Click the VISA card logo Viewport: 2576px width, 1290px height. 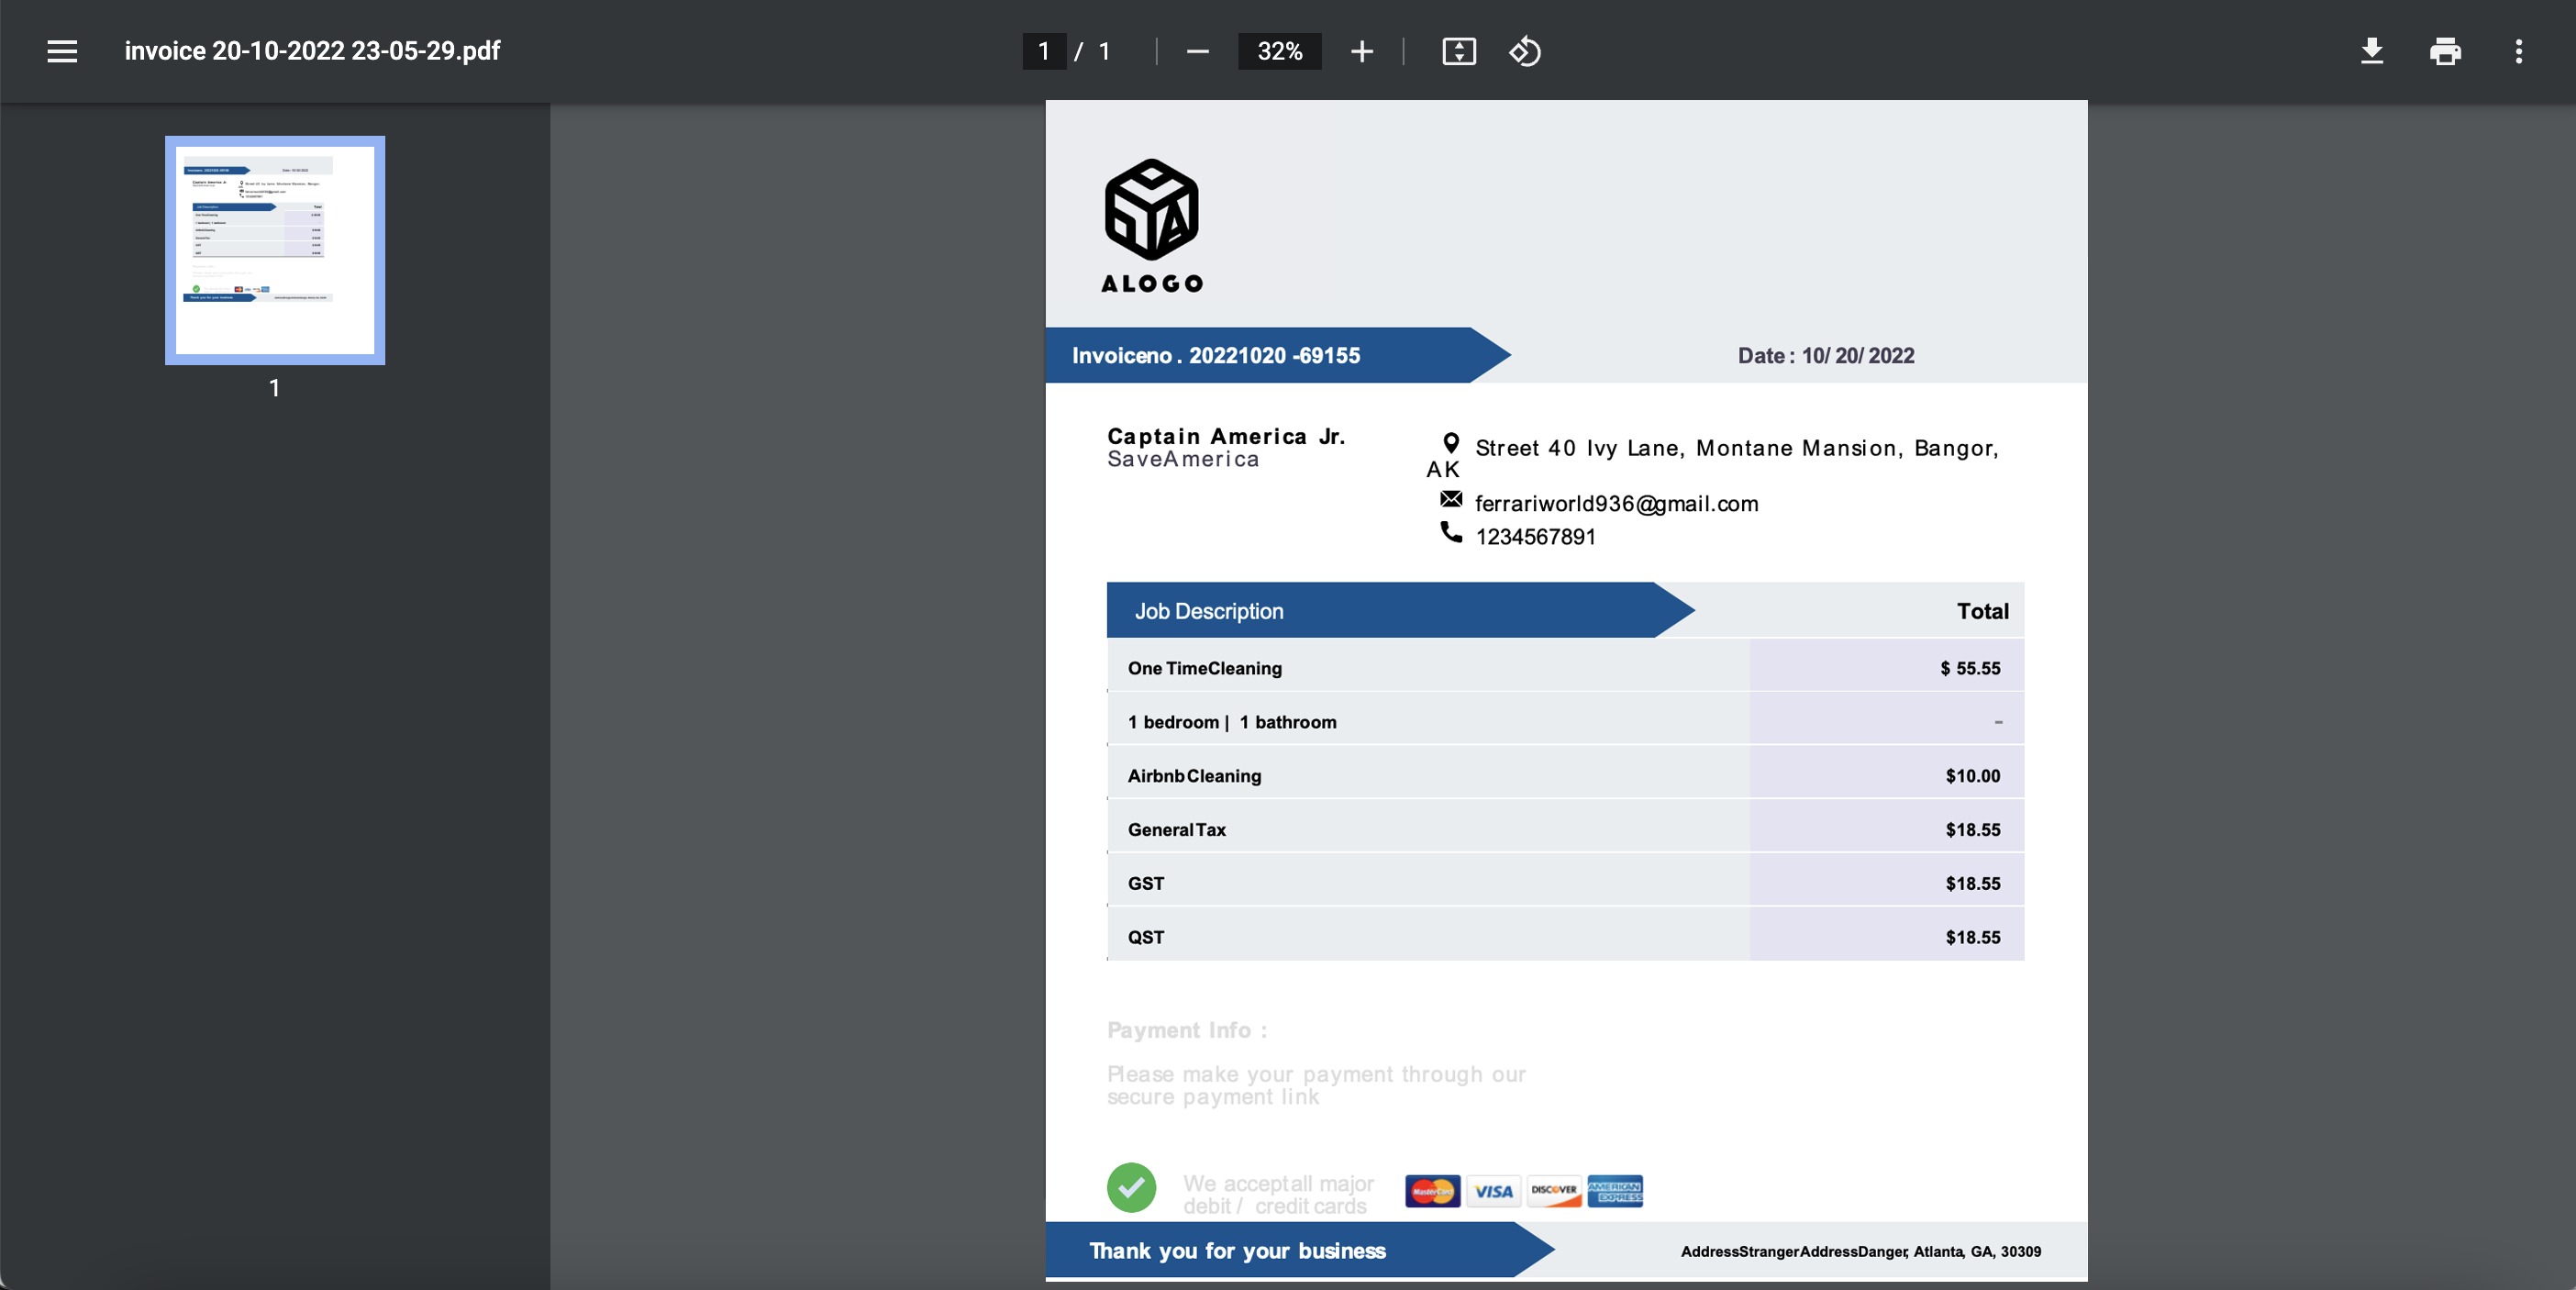point(1493,1191)
